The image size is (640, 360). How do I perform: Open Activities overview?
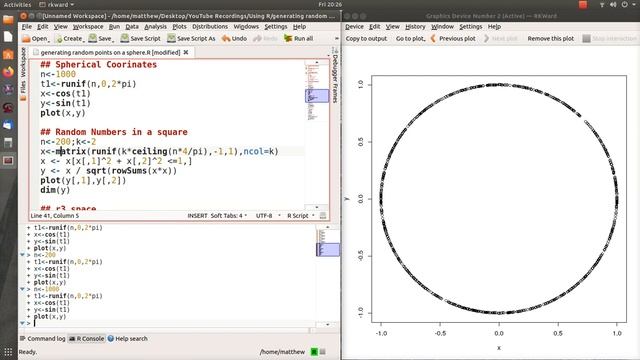tap(17, 4)
